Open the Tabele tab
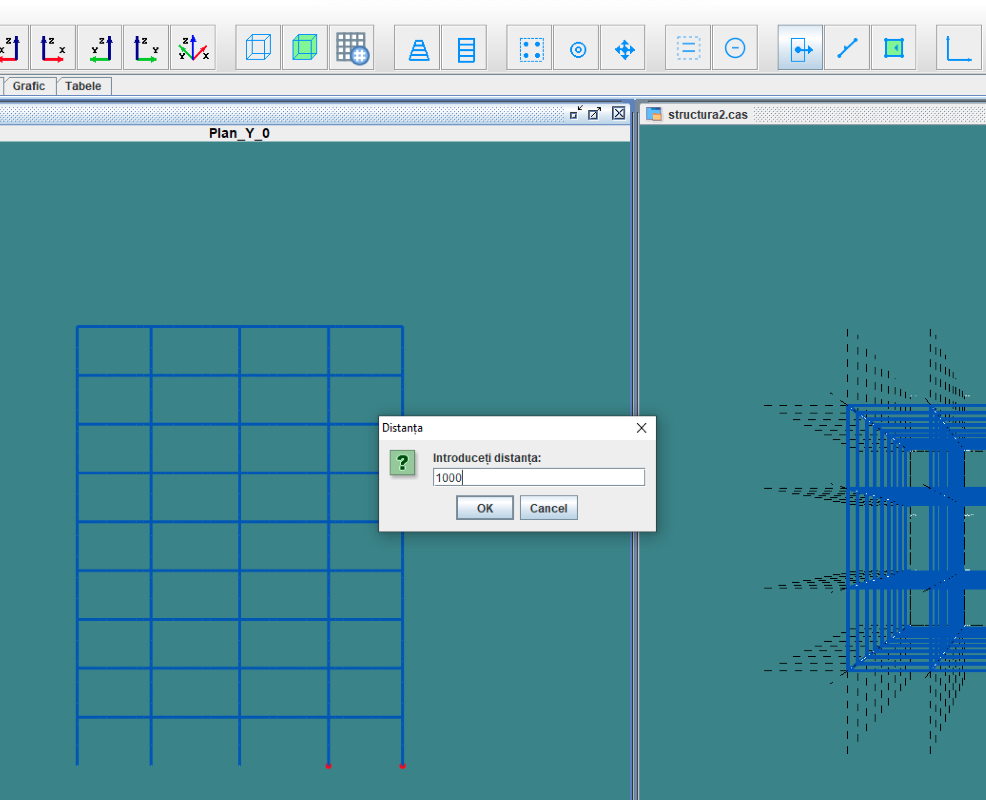This screenshot has height=800, width=986. (83, 86)
